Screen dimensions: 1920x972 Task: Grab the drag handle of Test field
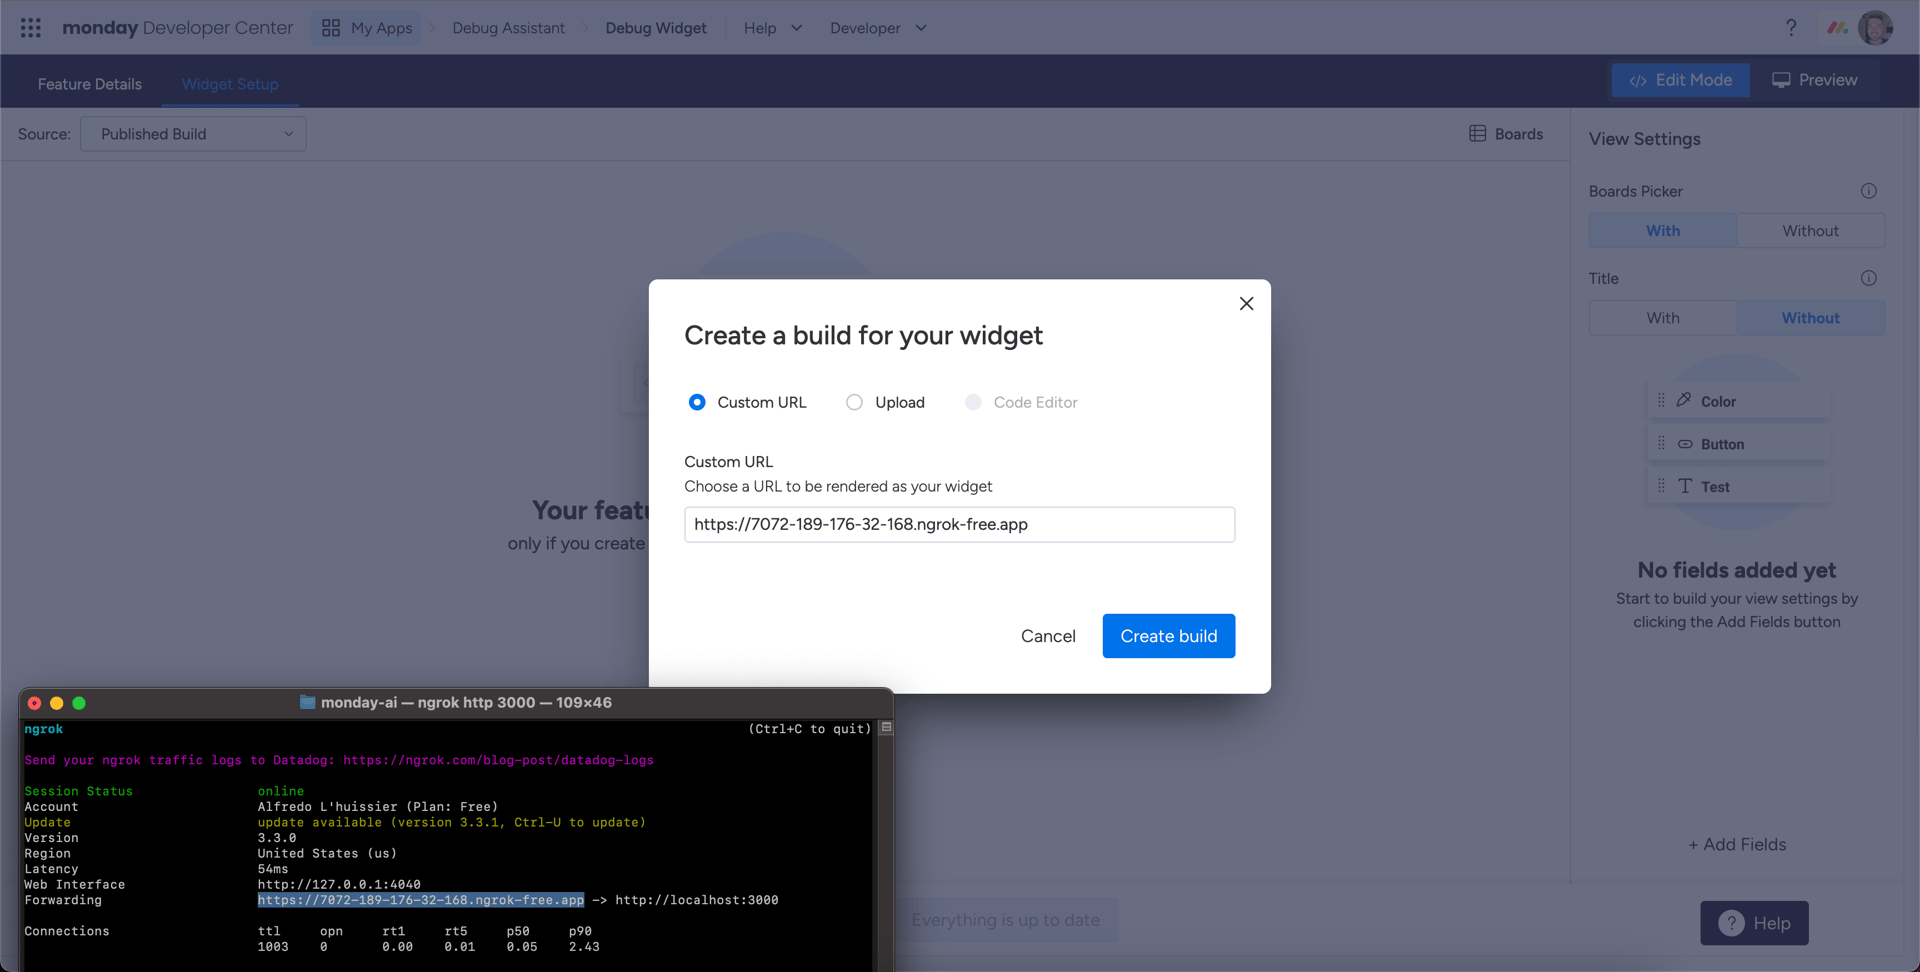click(x=1661, y=486)
